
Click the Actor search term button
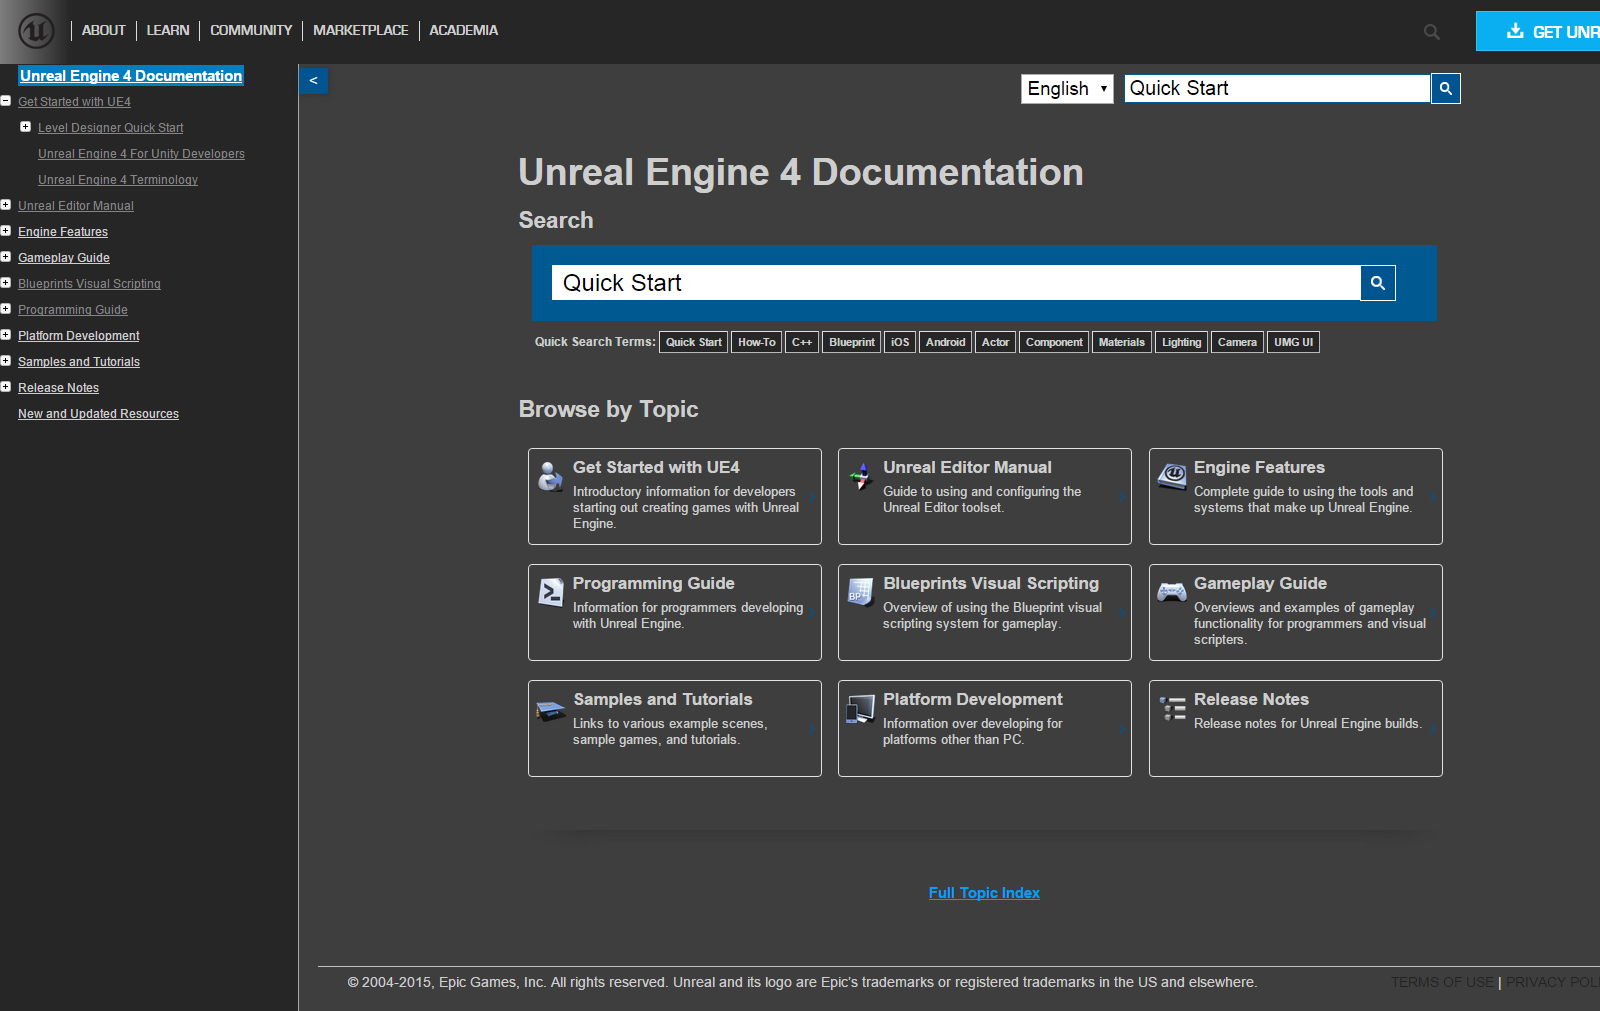point(996,342)
